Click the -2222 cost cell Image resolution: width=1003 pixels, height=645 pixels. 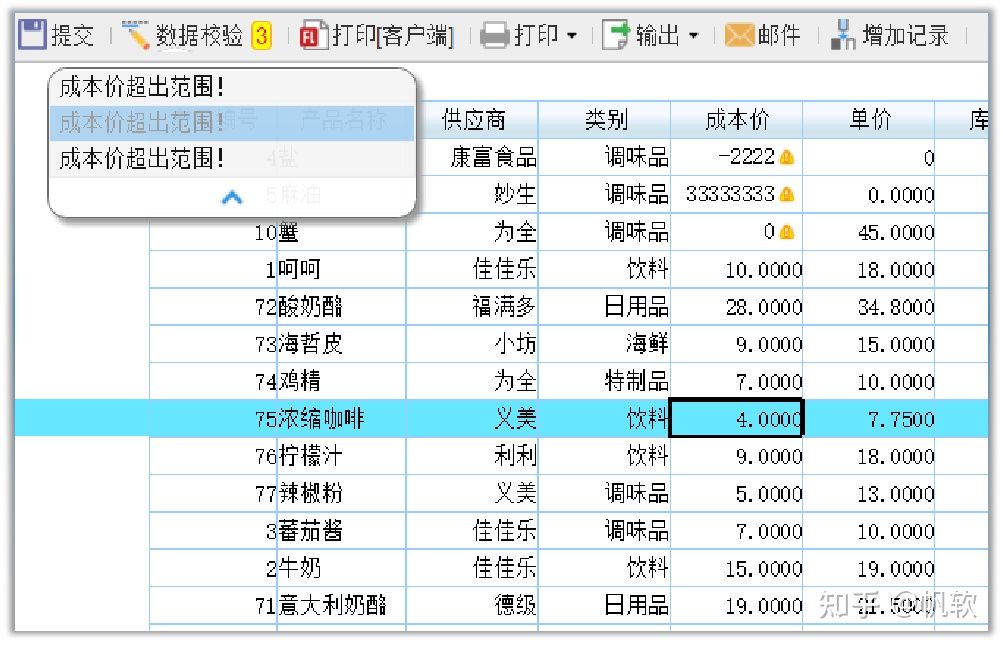click(x=736, y=157)
